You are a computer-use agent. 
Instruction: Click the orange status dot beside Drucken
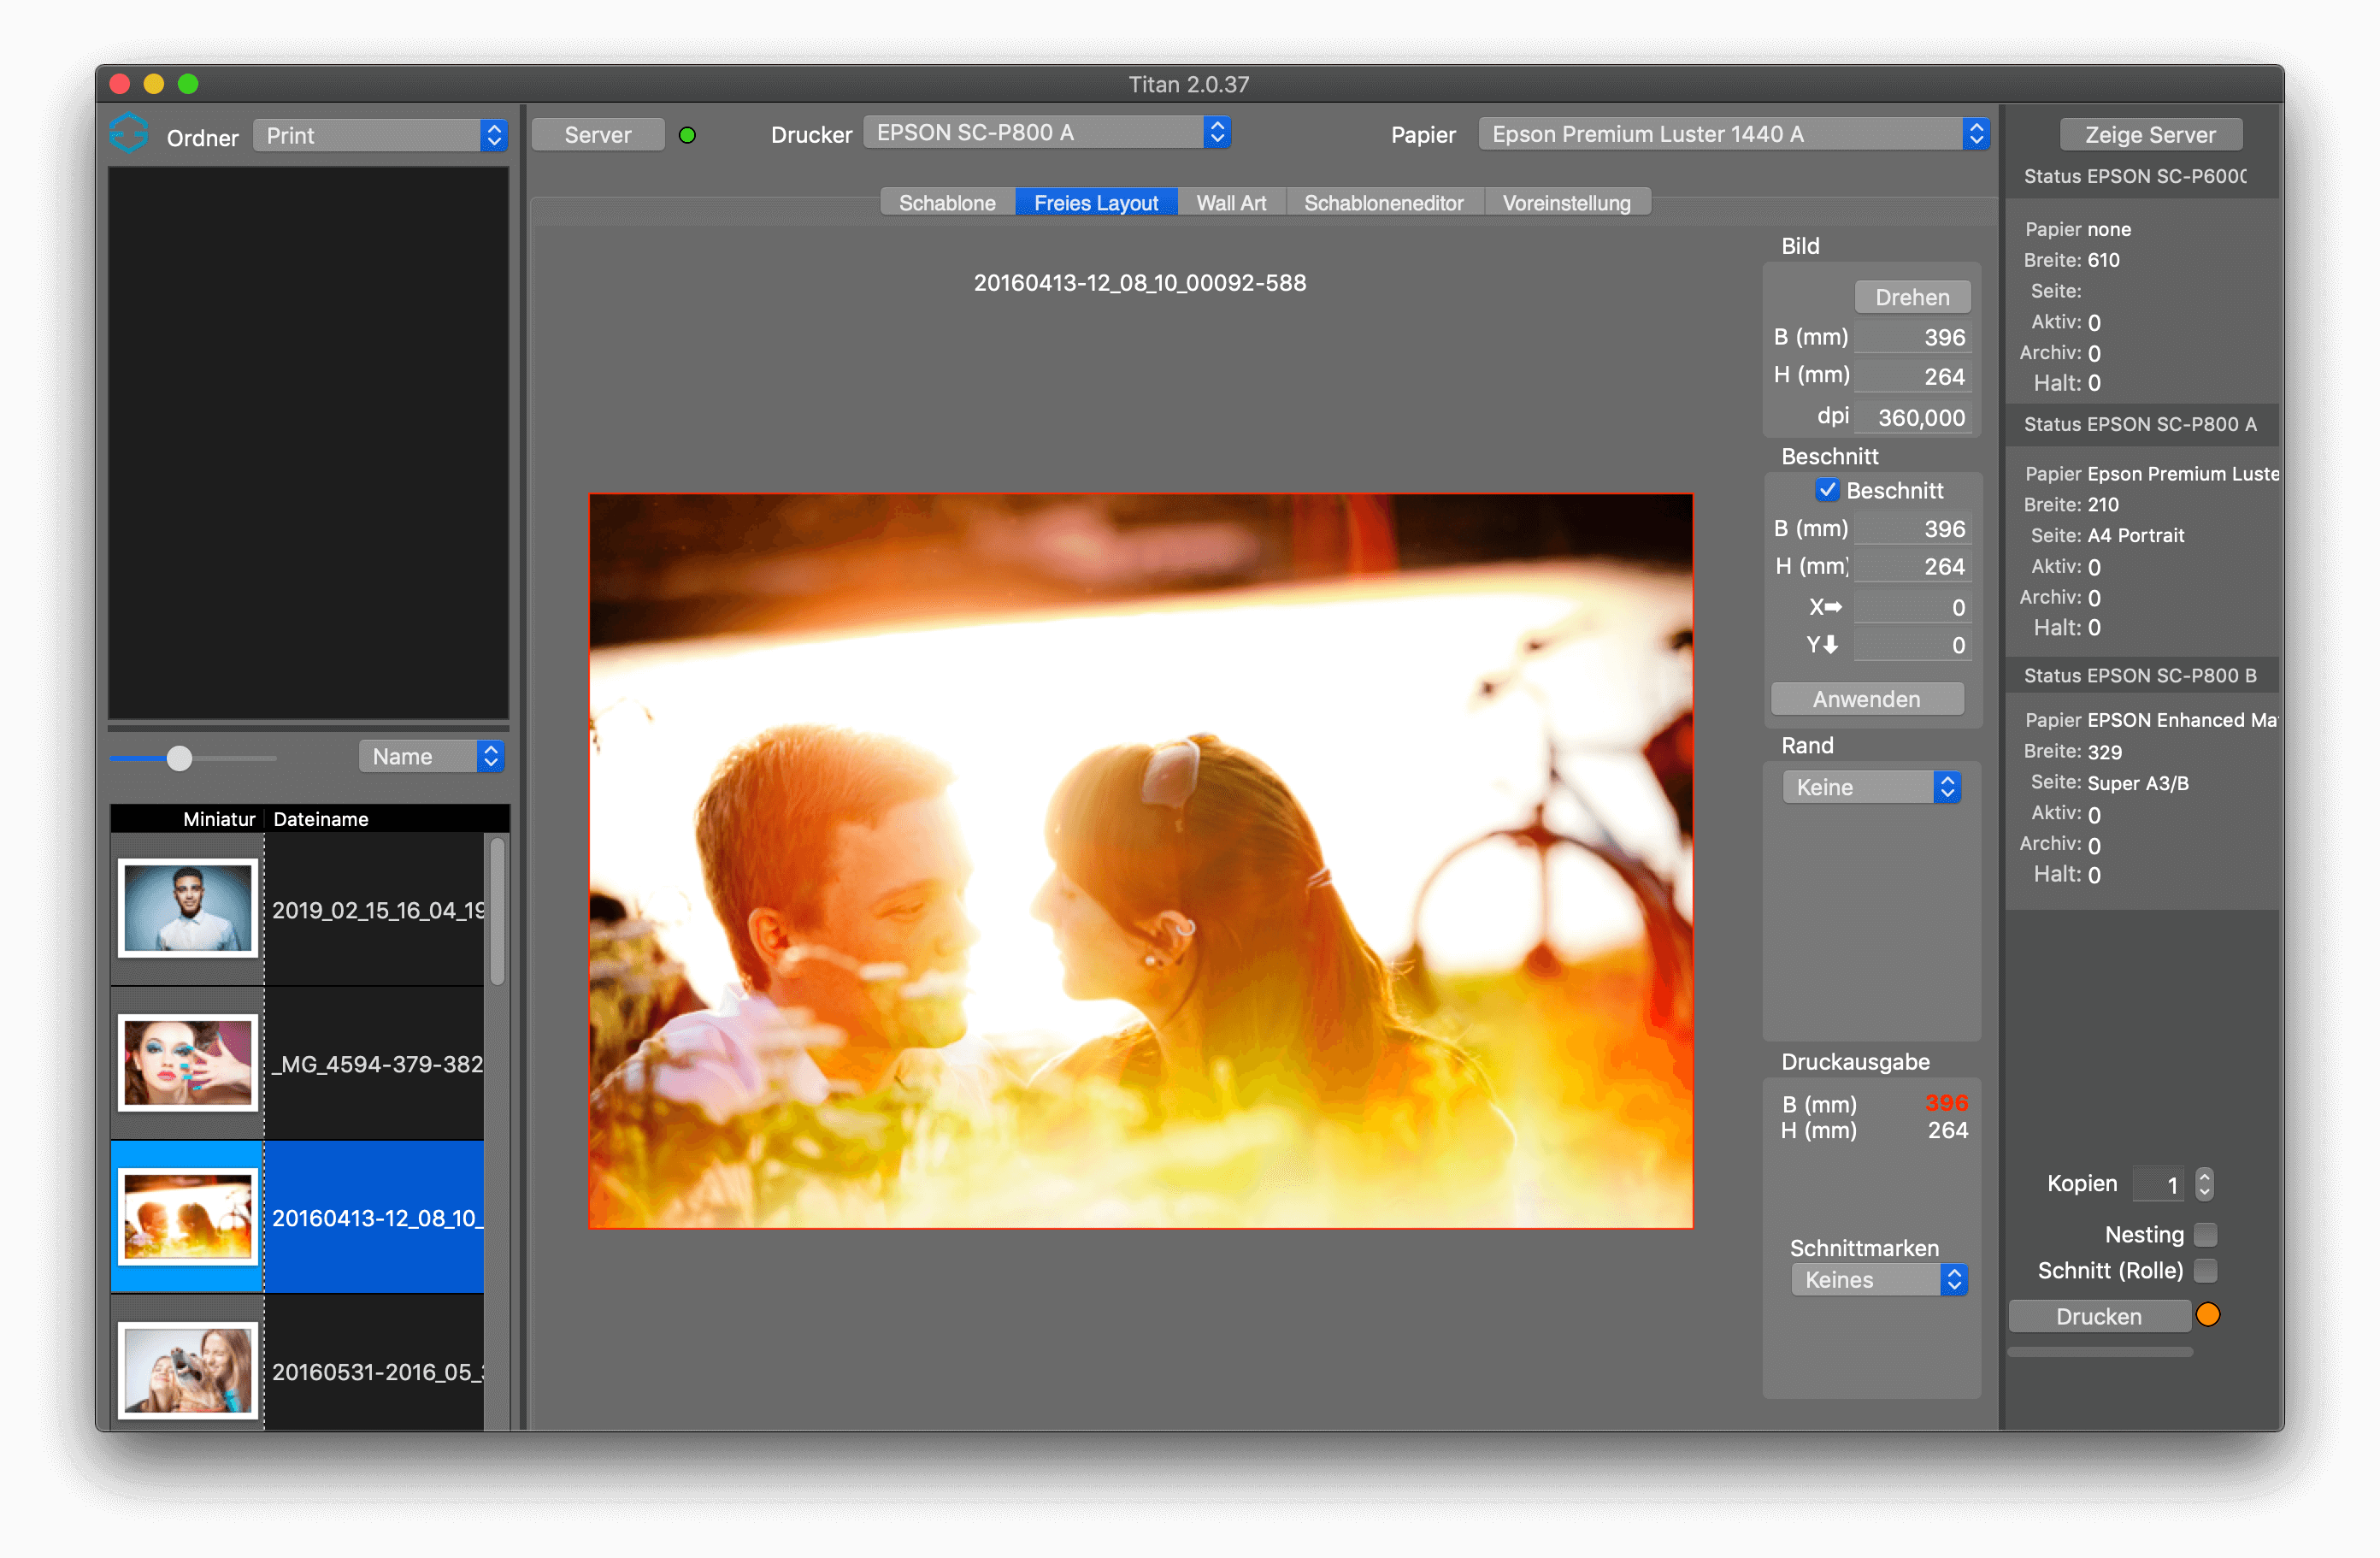(x=2208, y=1315)
